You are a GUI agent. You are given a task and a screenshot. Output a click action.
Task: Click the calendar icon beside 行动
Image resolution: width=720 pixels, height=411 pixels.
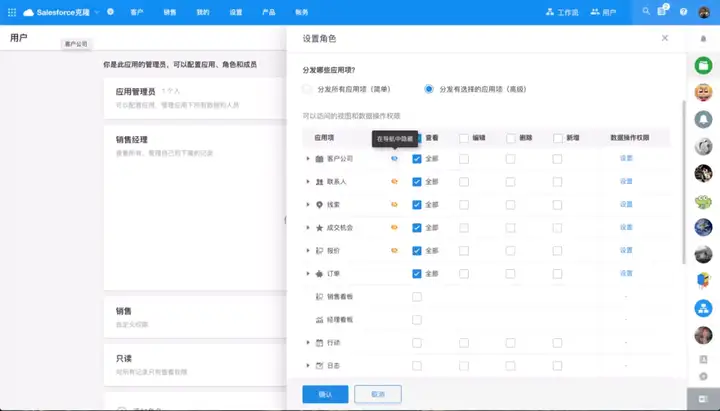[320, 343]
